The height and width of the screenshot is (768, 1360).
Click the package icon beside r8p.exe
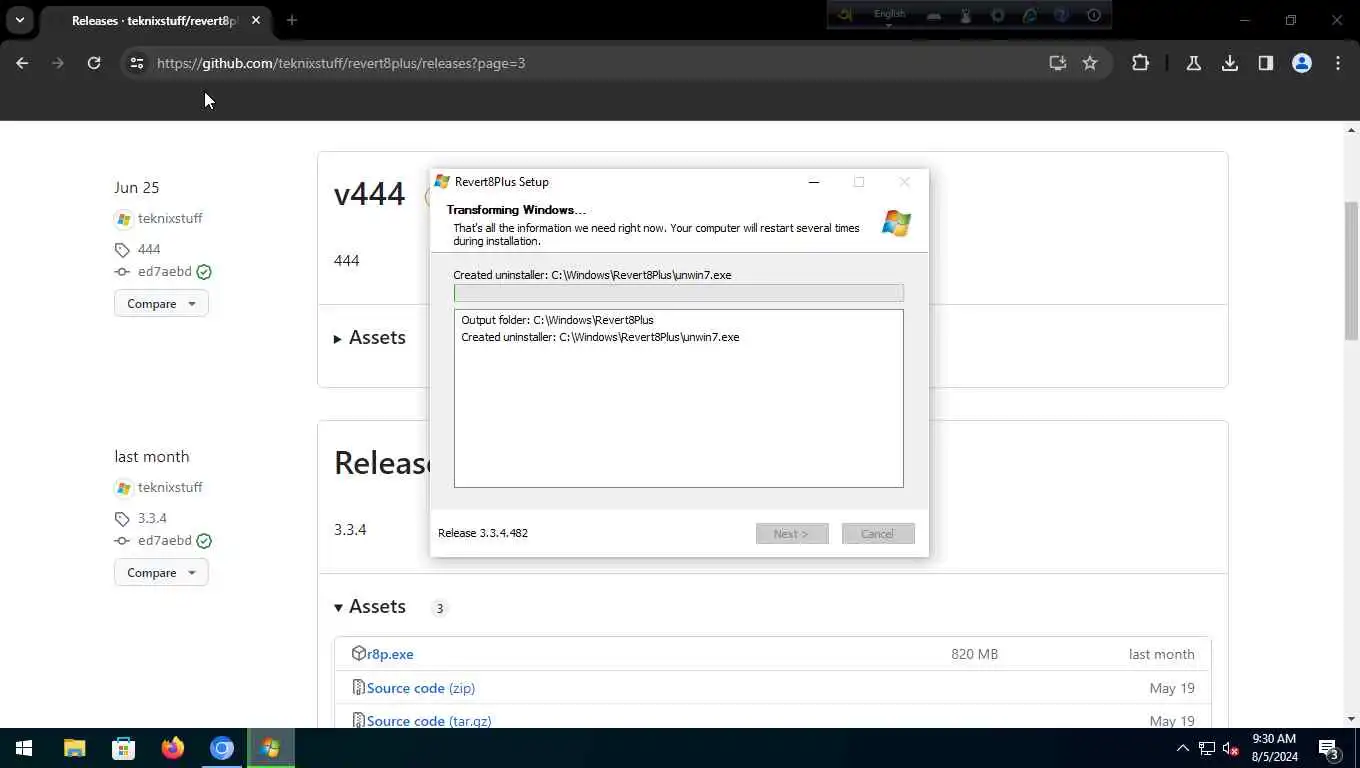tap(359, 653)
